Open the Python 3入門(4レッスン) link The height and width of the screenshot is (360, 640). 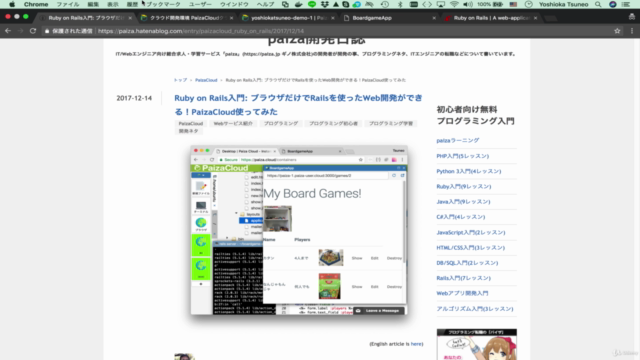pyautogui.click(x=469, y=171)
